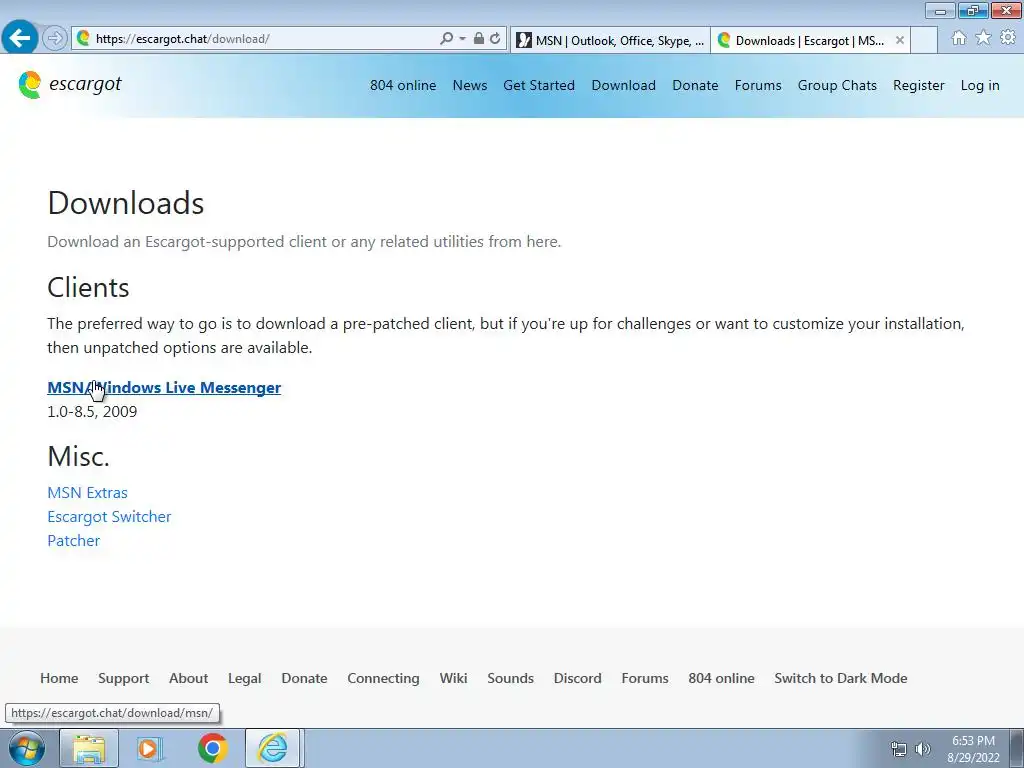The image size is (1024, 768).
Task: Refresh the page with the reload icon
Action: click(x=495, y=39)
